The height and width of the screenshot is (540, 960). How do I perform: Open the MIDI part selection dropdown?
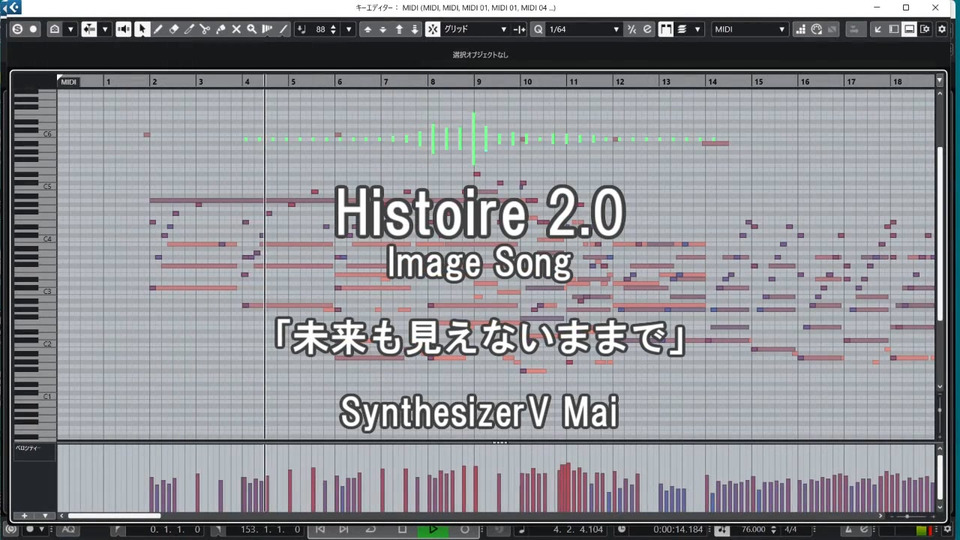(749, 29)
